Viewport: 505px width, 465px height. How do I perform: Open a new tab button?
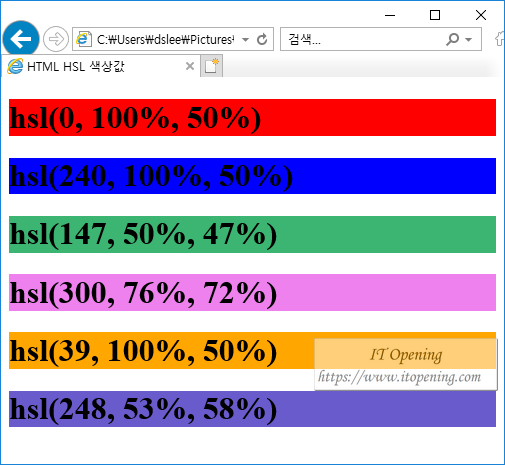(x=211, y=66)
